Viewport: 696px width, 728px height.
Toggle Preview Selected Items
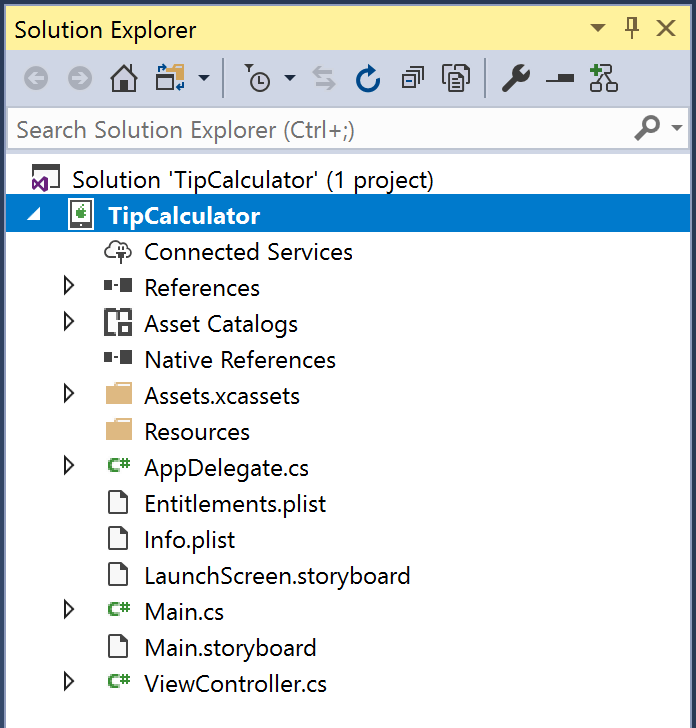click(560, 78)
